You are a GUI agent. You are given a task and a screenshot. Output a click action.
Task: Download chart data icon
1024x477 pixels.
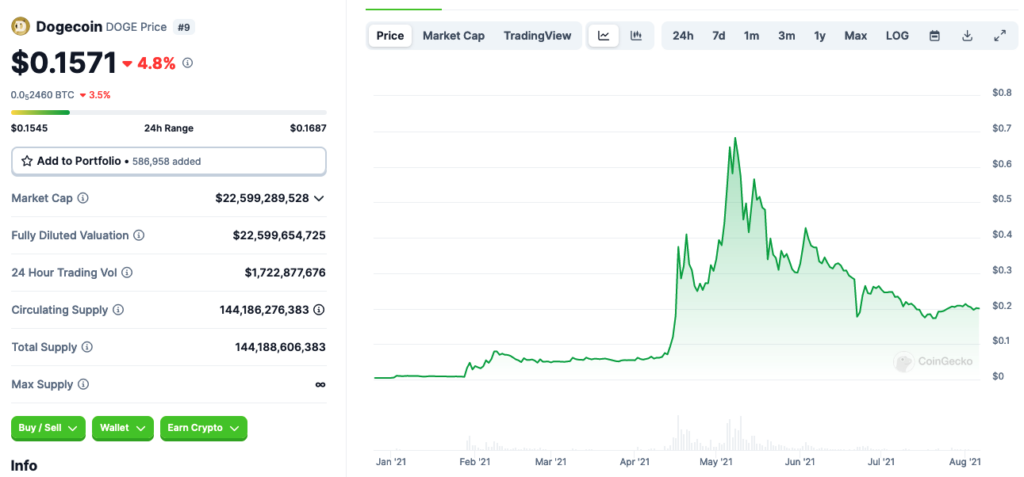coord(967,36)
